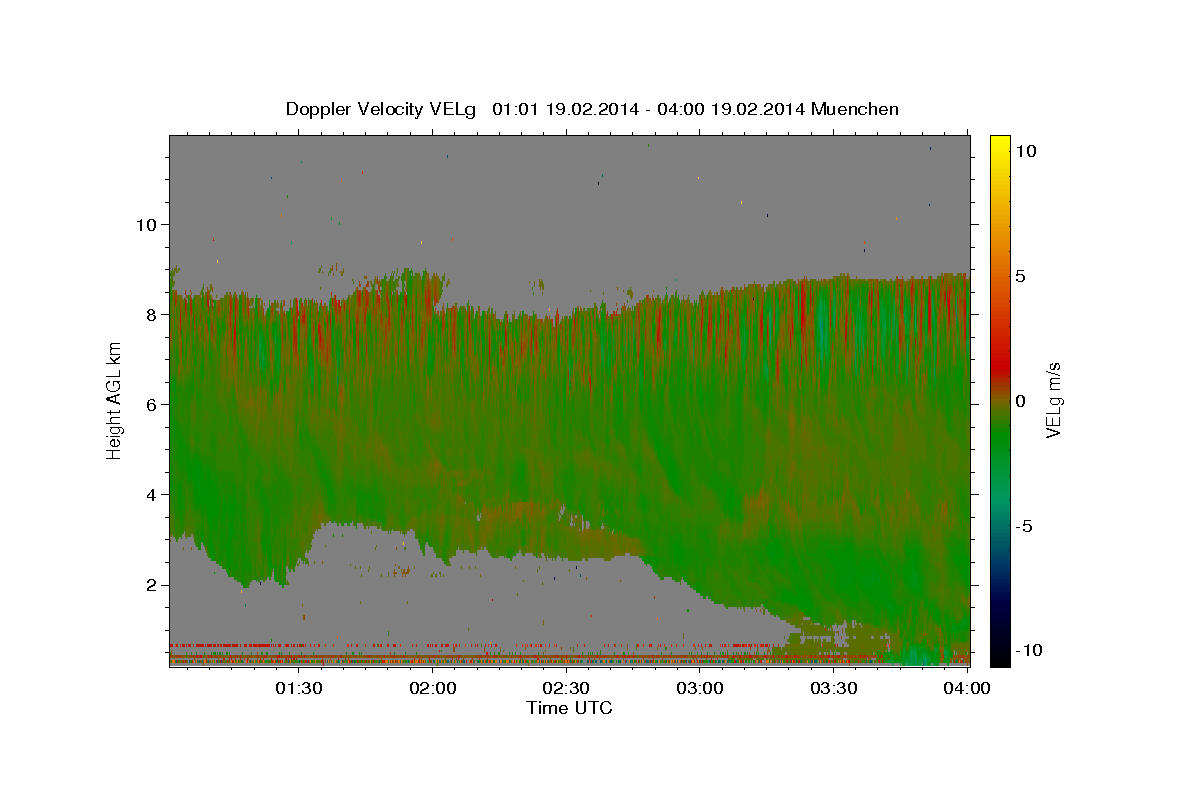
Task: Click the 'VELg m/s' colorbar label
Action: pyautogui.click(x=1053, y=400)
